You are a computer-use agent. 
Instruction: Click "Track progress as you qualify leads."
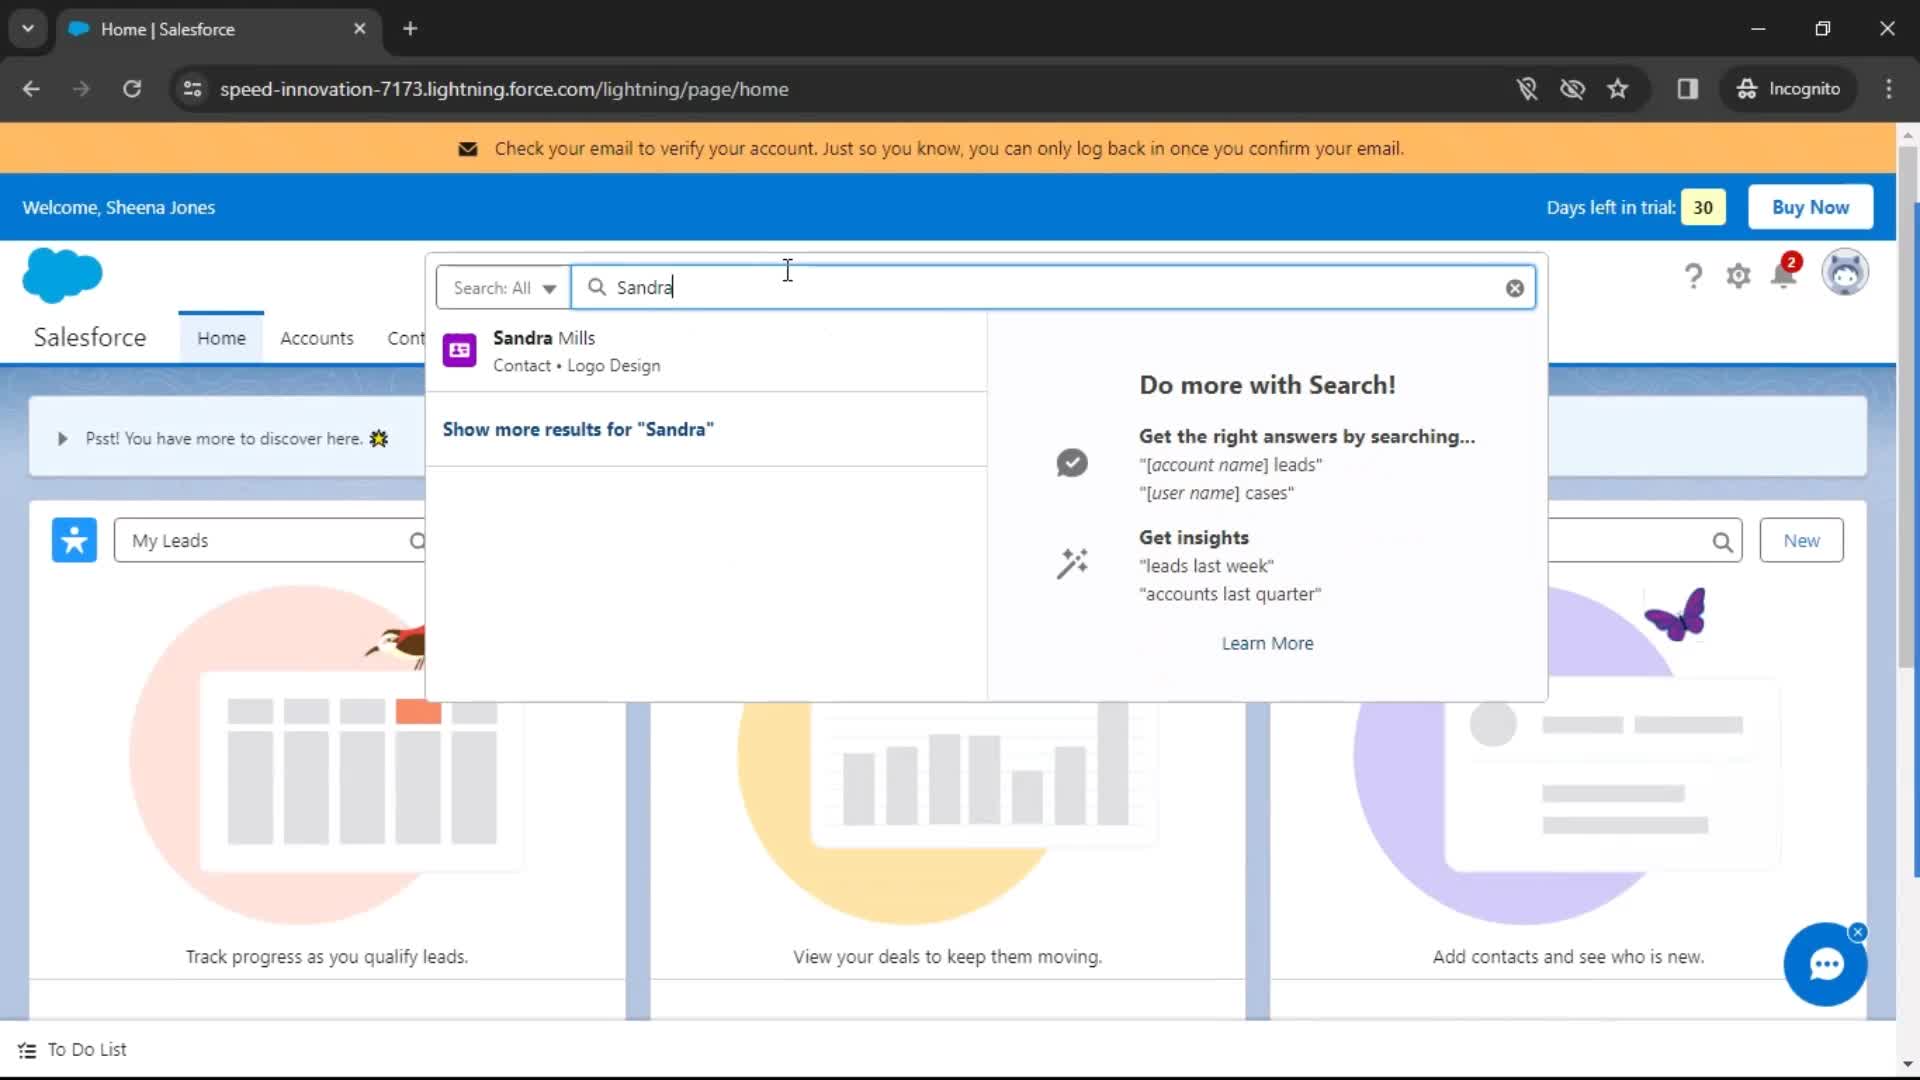pos(326,957)
